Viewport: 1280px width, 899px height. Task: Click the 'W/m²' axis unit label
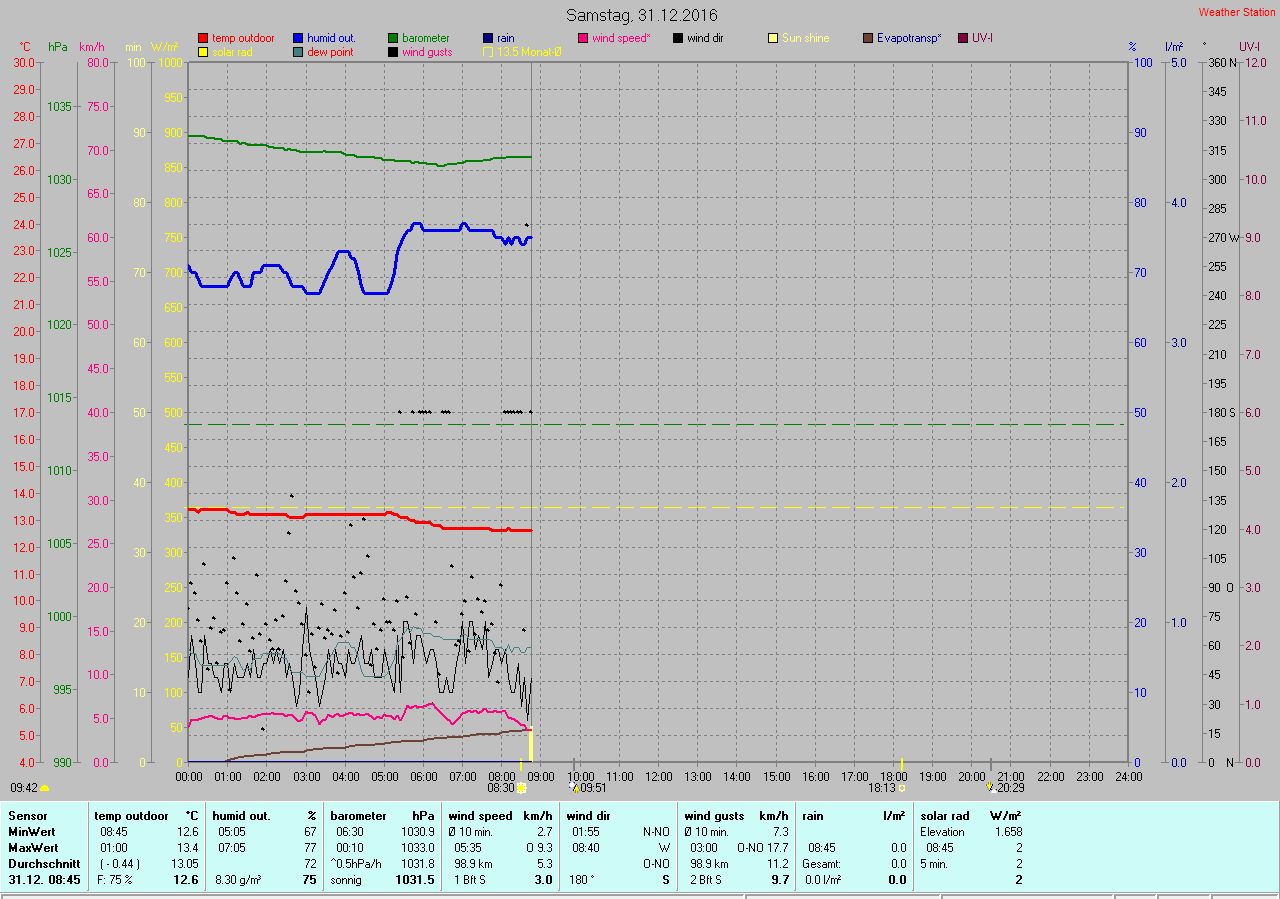164,47
